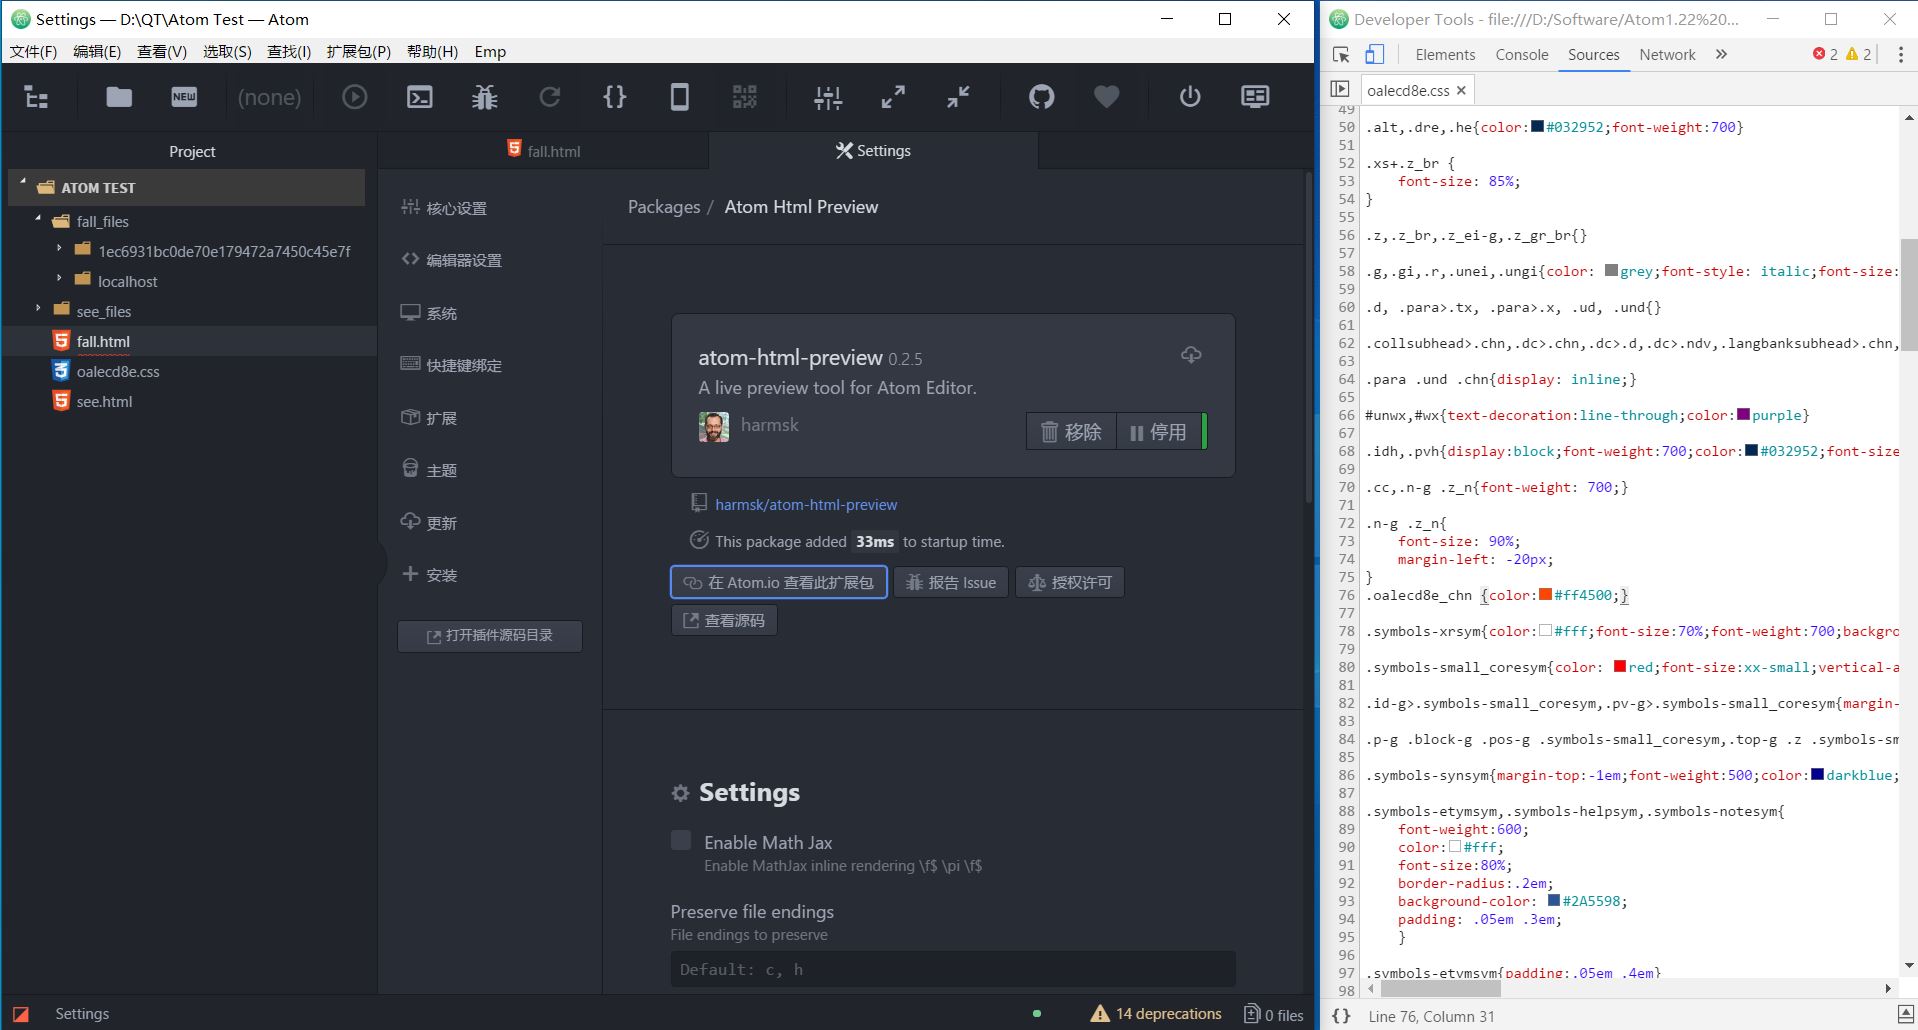Click Preserve file endings input field
The height and width of the screenshot is (1030, 1918).
pyautogui.click(x=953, y=969)
